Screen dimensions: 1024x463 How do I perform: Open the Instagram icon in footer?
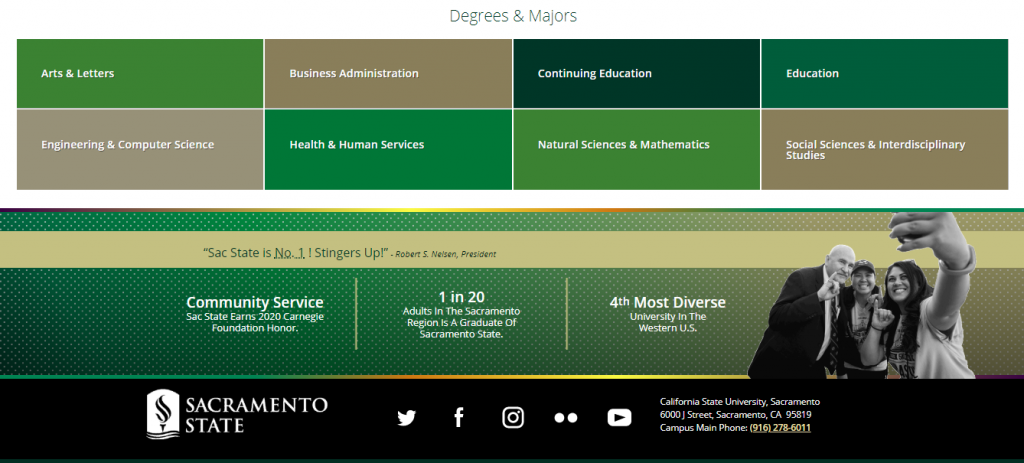pos(513,417)
